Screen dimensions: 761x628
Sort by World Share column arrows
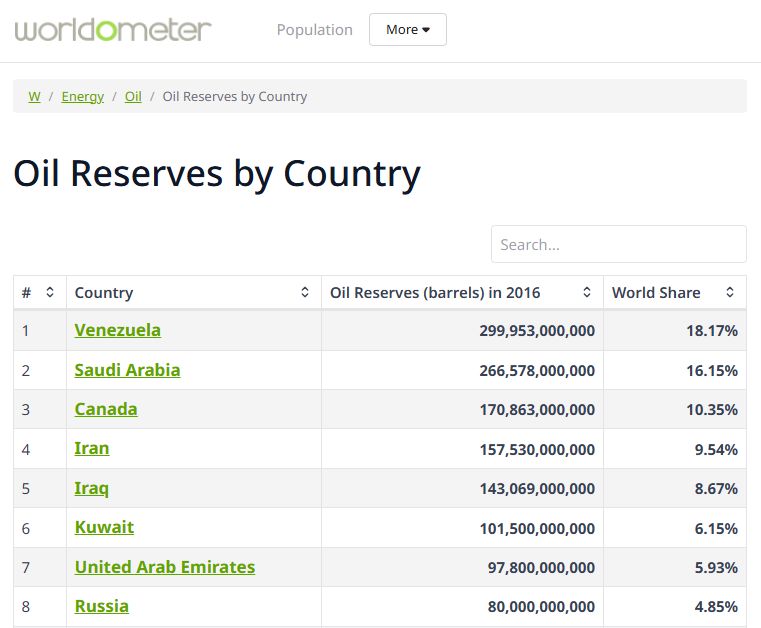tap(730, 293)
